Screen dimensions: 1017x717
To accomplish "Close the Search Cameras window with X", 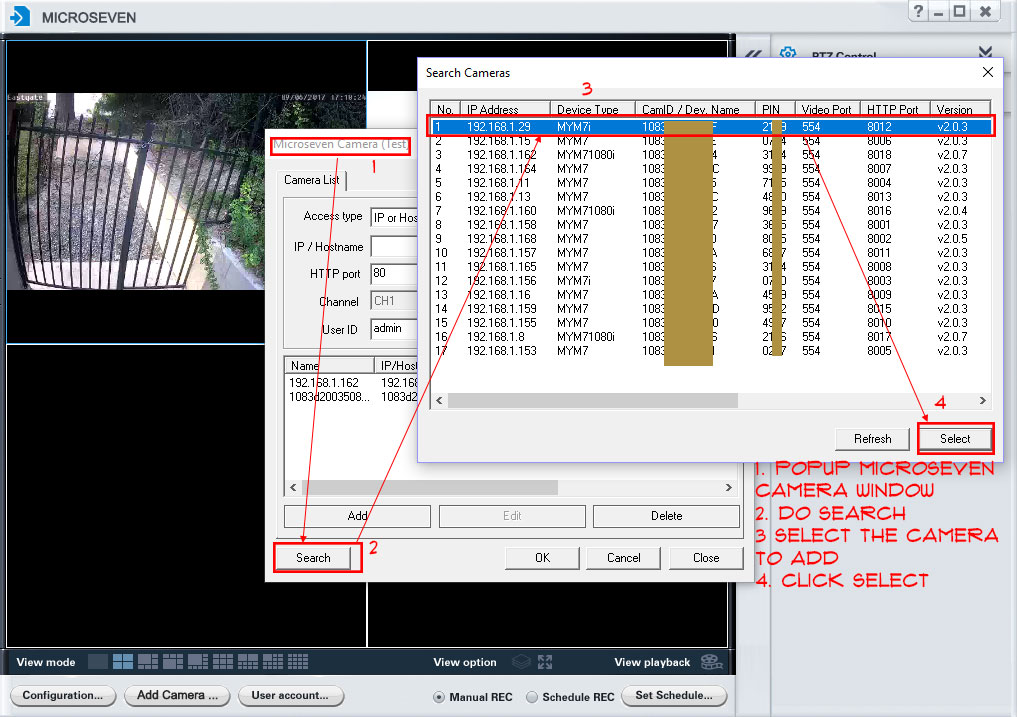I will click(987, 72).
